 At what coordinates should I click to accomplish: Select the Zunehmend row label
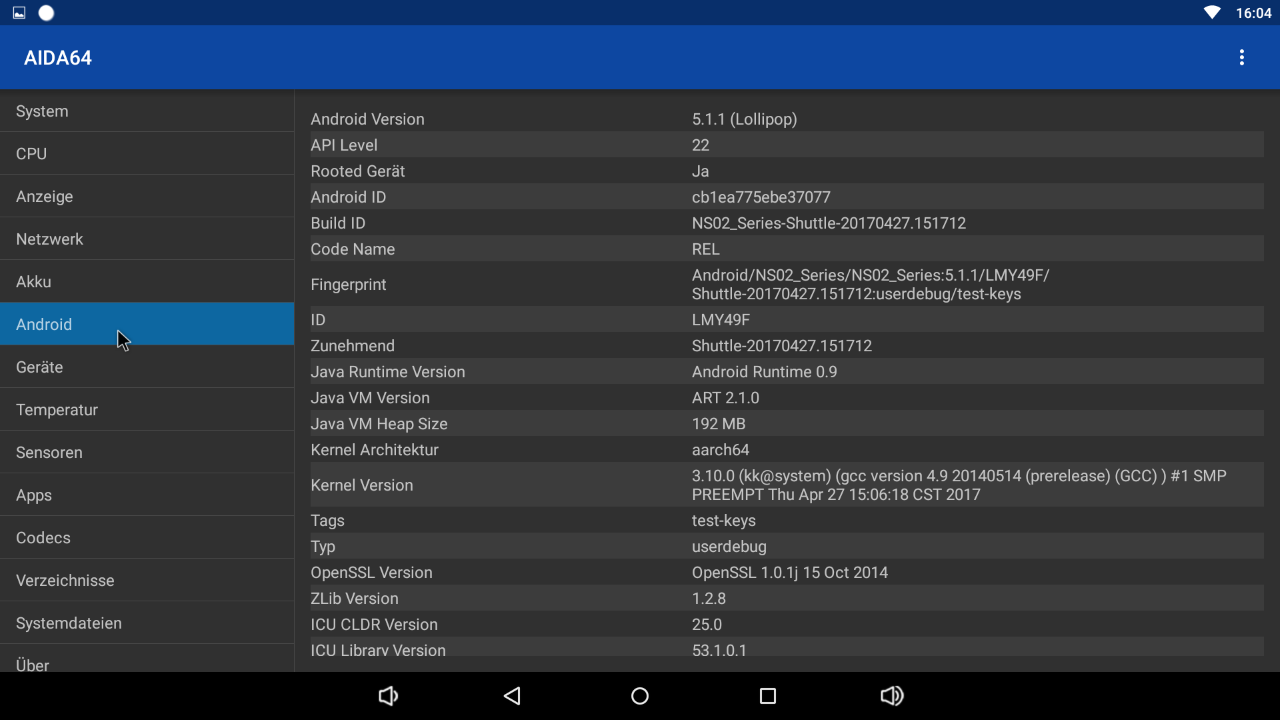pos(352,346)
